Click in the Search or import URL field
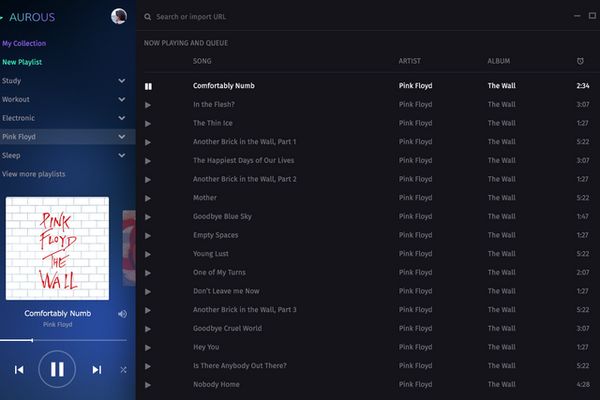Image resolution: width=600 pixels, height=400 pixels. click(x=191, y=17)
